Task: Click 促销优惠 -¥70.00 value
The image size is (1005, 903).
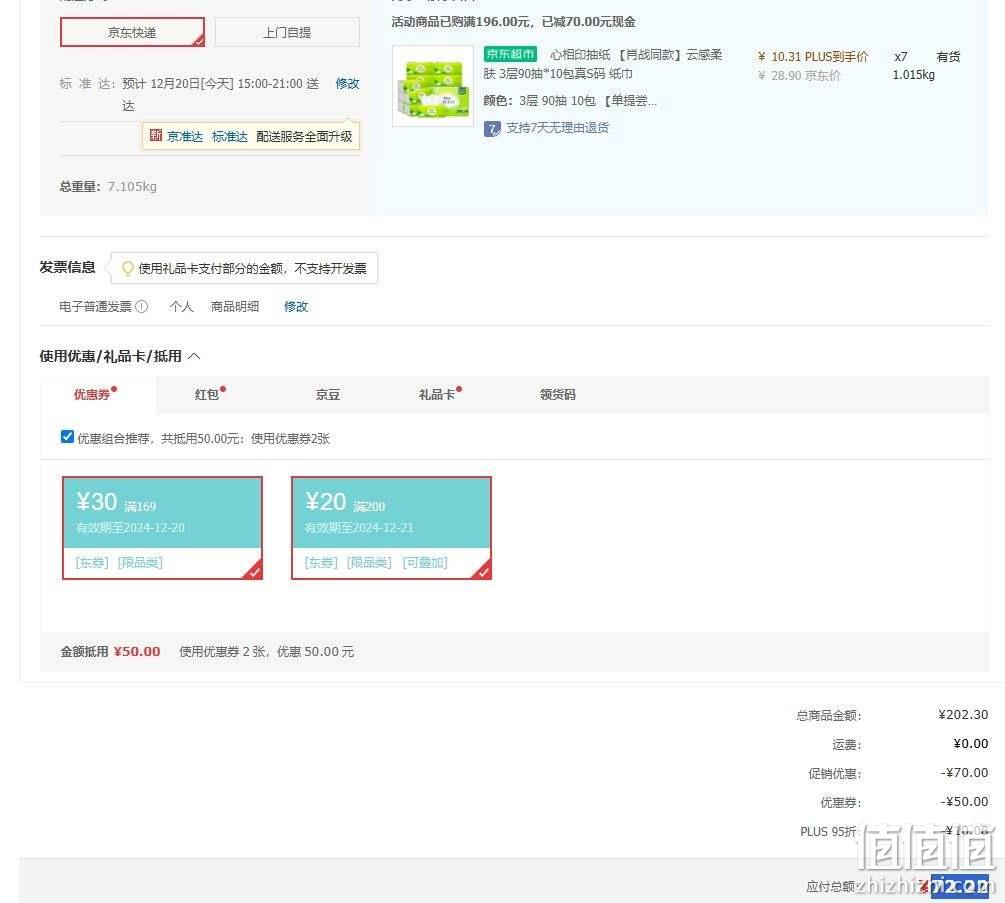Action: pos(964,773)
